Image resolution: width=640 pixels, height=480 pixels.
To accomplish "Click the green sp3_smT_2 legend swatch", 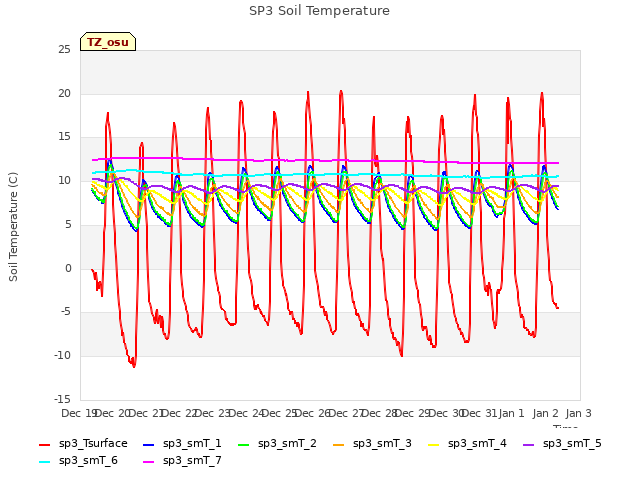I will (244, 444).
